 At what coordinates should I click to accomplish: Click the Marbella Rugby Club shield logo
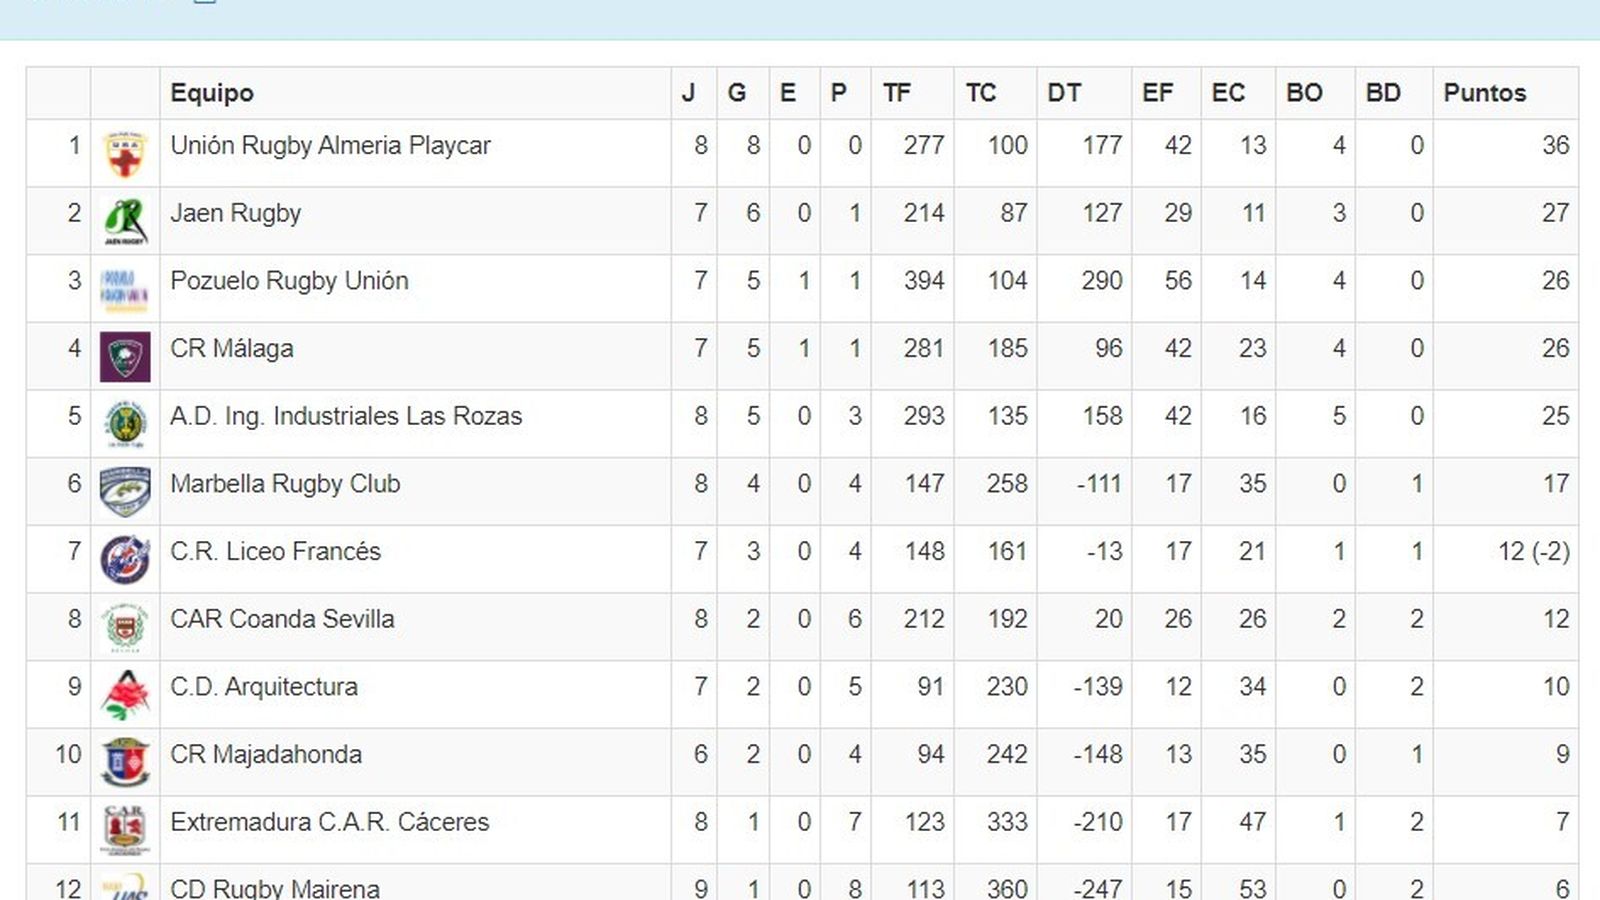tap(125, 492)
